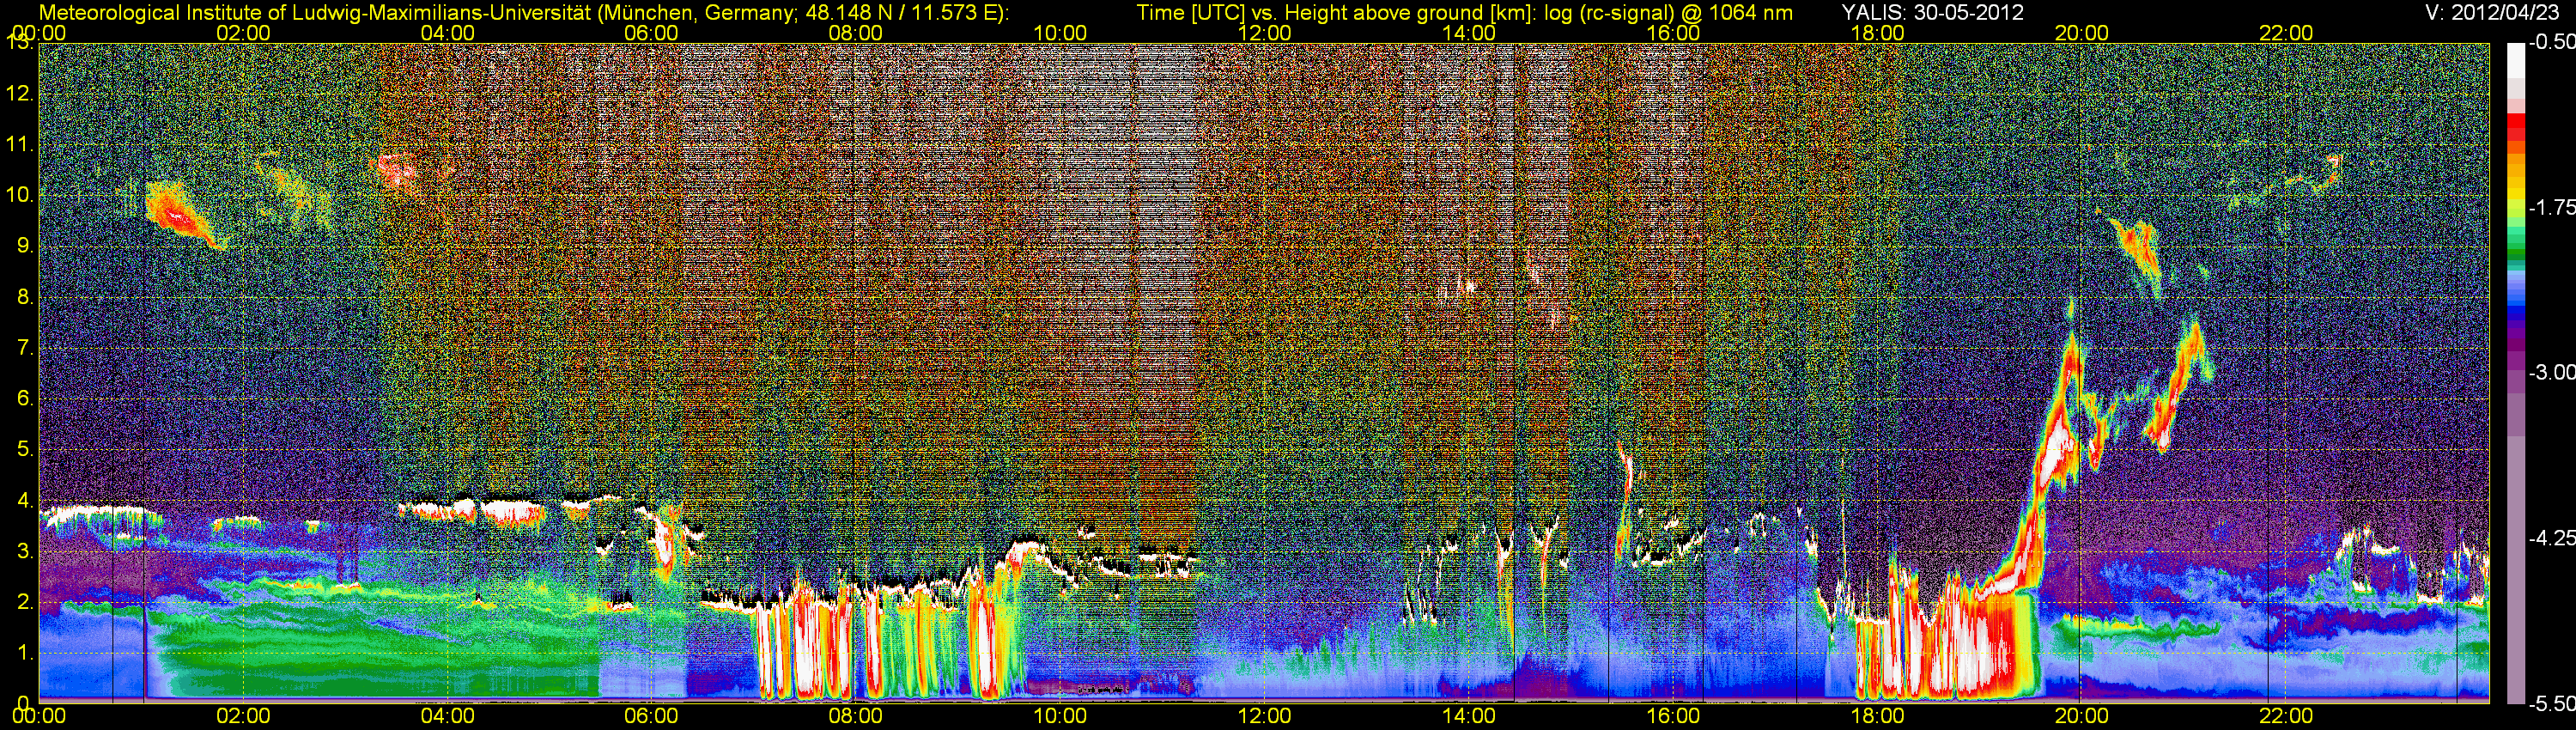Click the 22:00 label on the top time axis

(x=2286, y=33)
